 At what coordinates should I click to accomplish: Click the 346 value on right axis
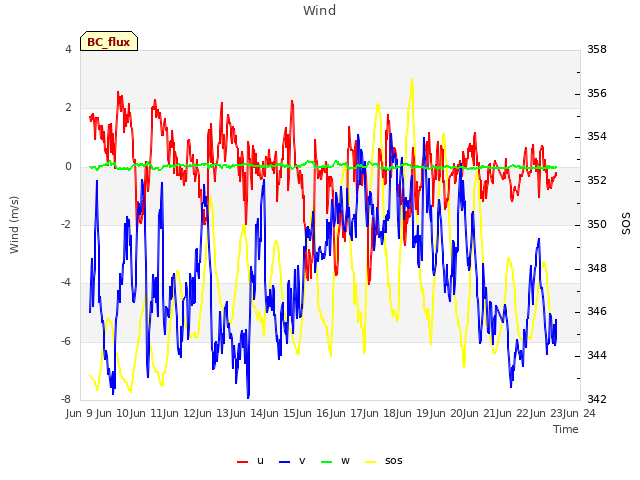tap(597, 311)
